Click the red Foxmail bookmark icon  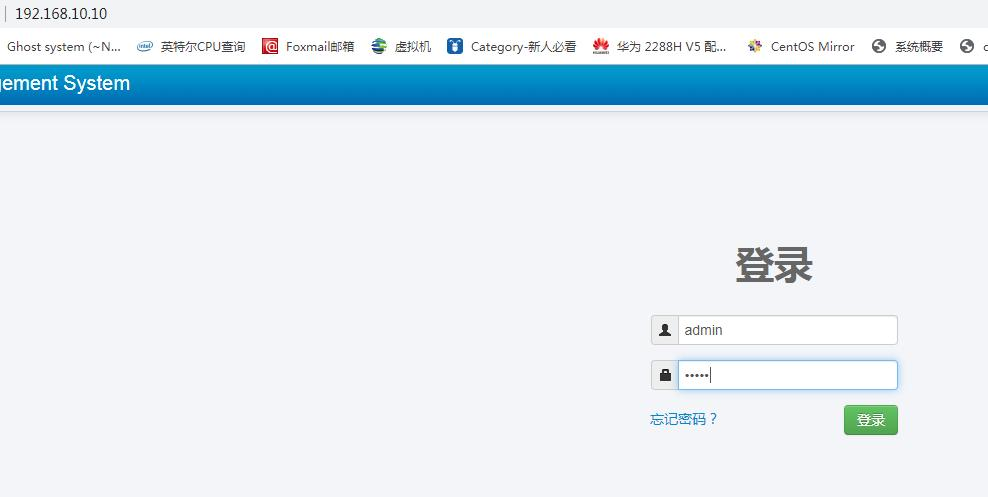point(270,46)
